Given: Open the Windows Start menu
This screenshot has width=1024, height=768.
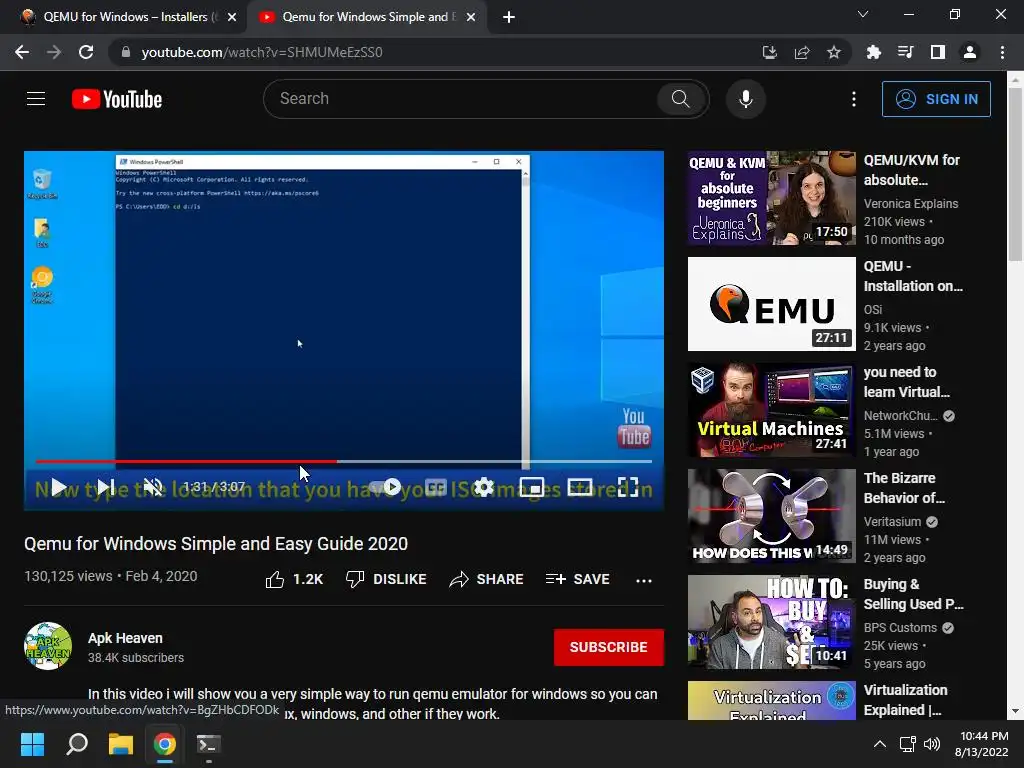Looking at the screenshot, I should [32, 744].
